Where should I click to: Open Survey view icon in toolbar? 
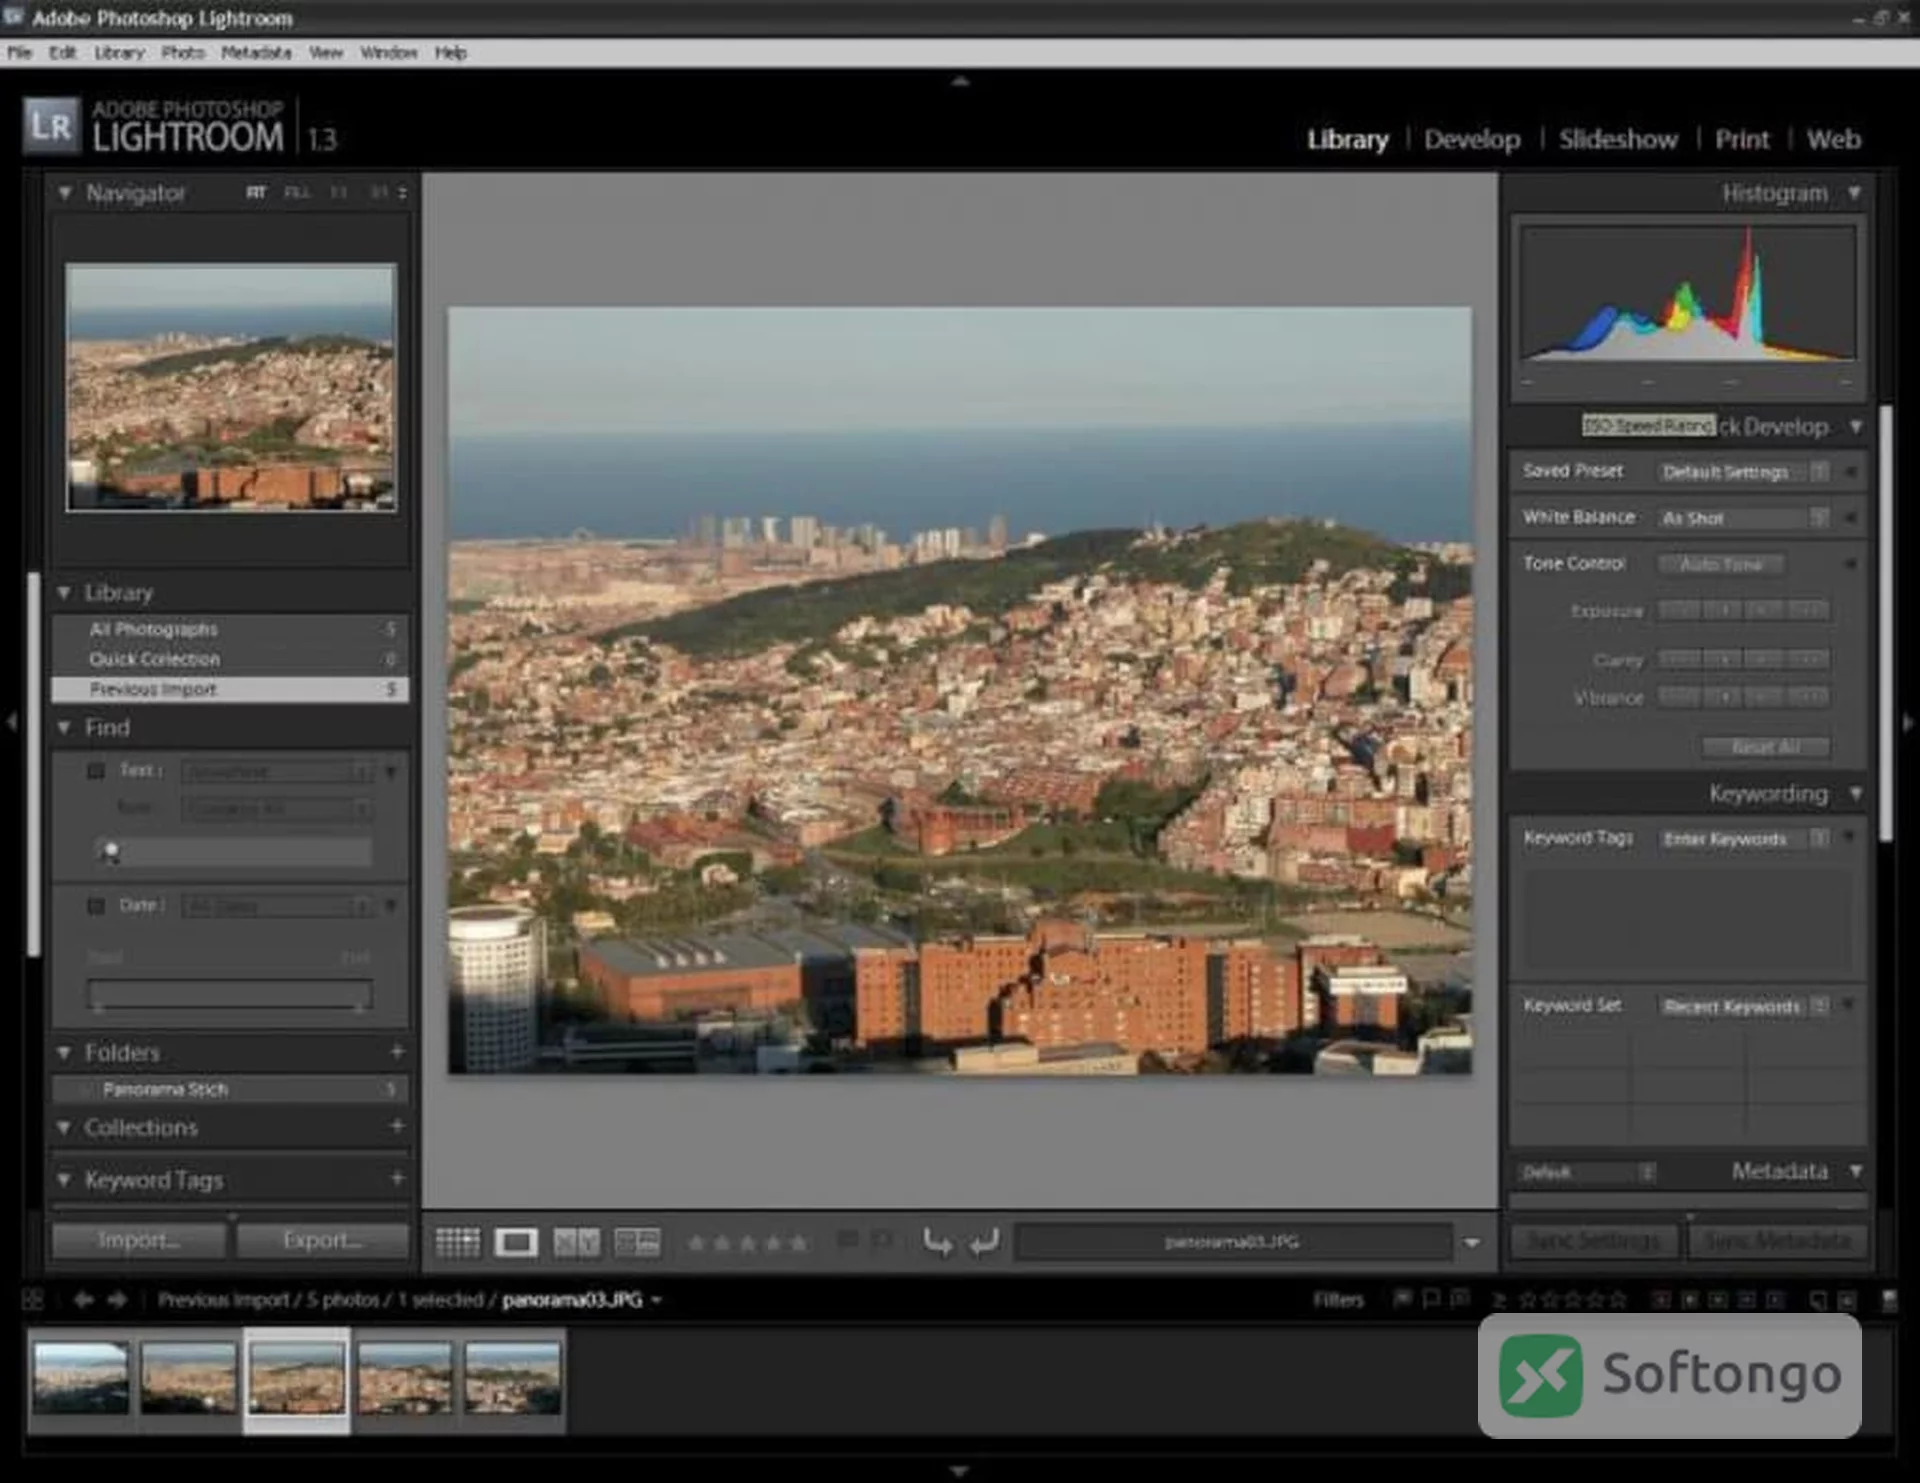637,1242
